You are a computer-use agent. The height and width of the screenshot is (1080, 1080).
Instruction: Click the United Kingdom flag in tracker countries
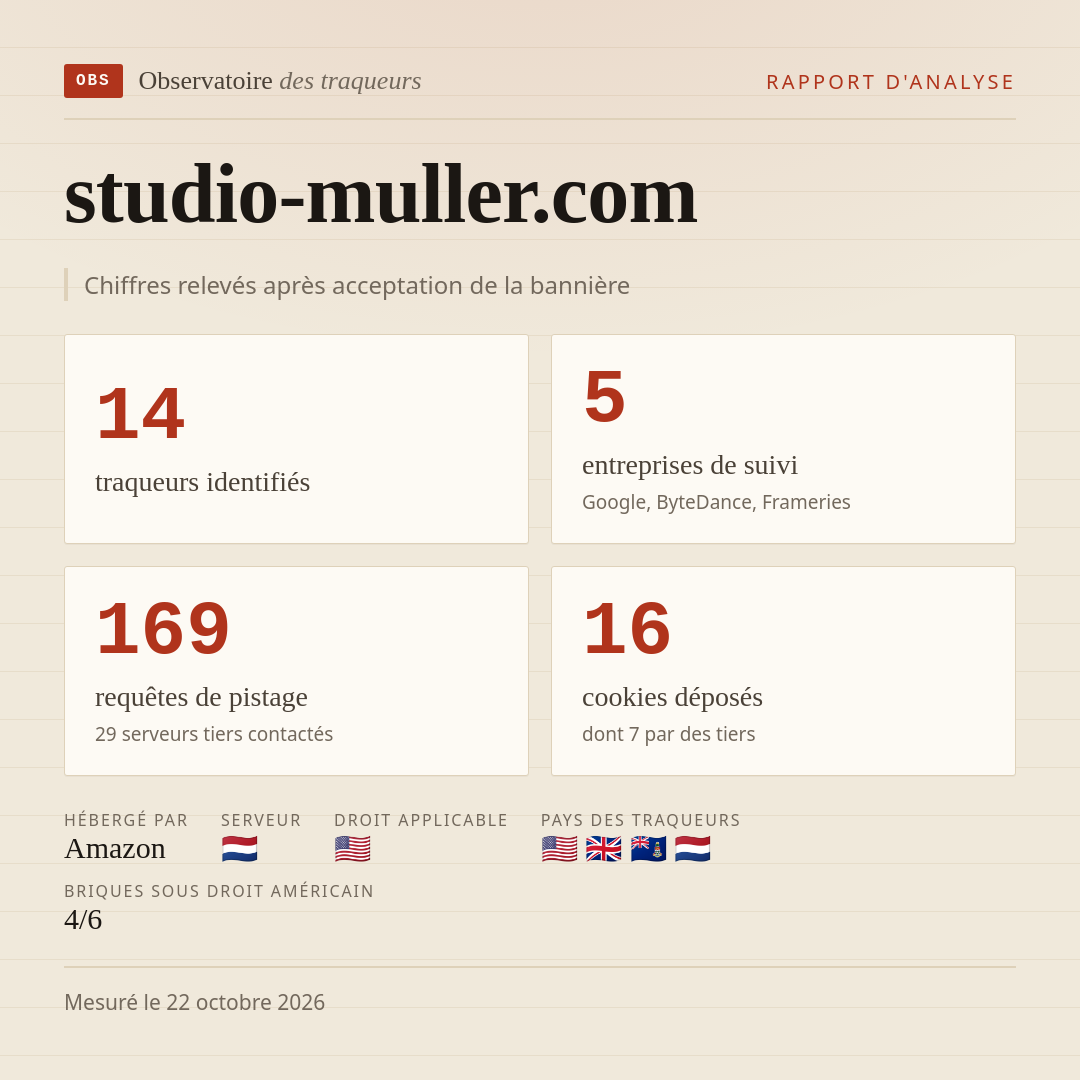pos(603,849)
